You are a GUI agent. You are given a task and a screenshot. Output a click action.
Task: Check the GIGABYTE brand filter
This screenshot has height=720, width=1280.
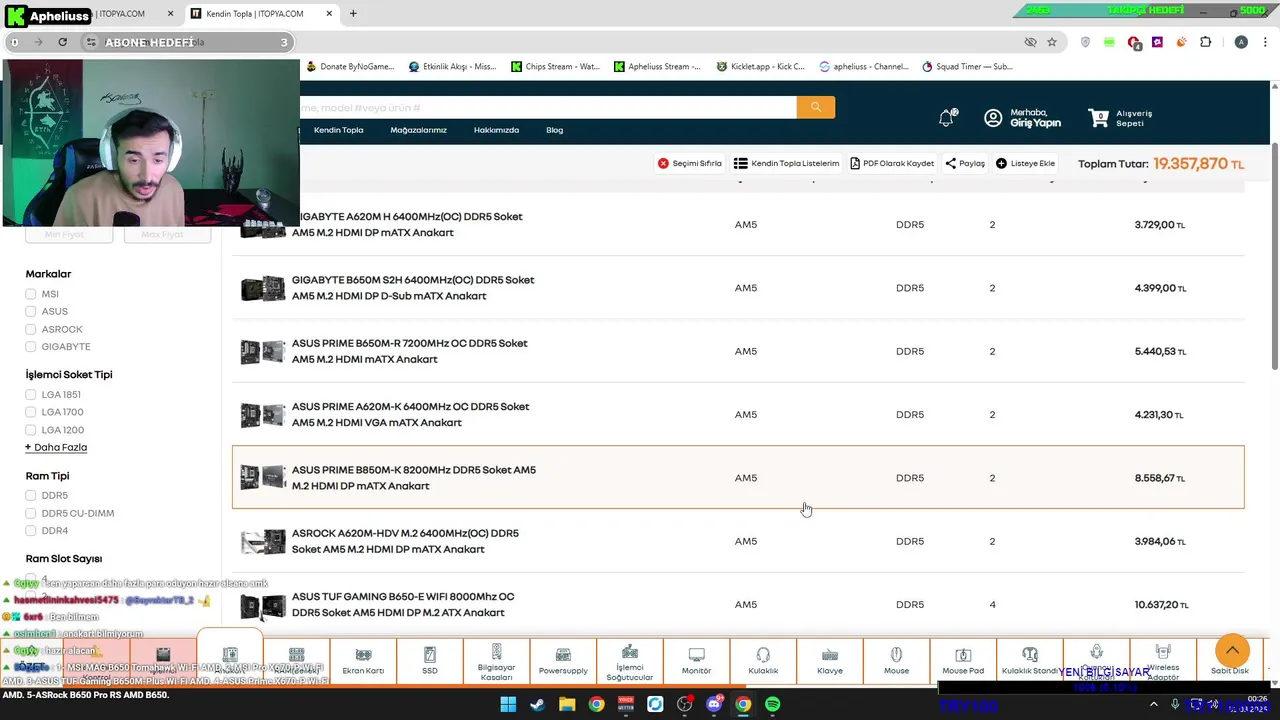click(x=31, y=346)
